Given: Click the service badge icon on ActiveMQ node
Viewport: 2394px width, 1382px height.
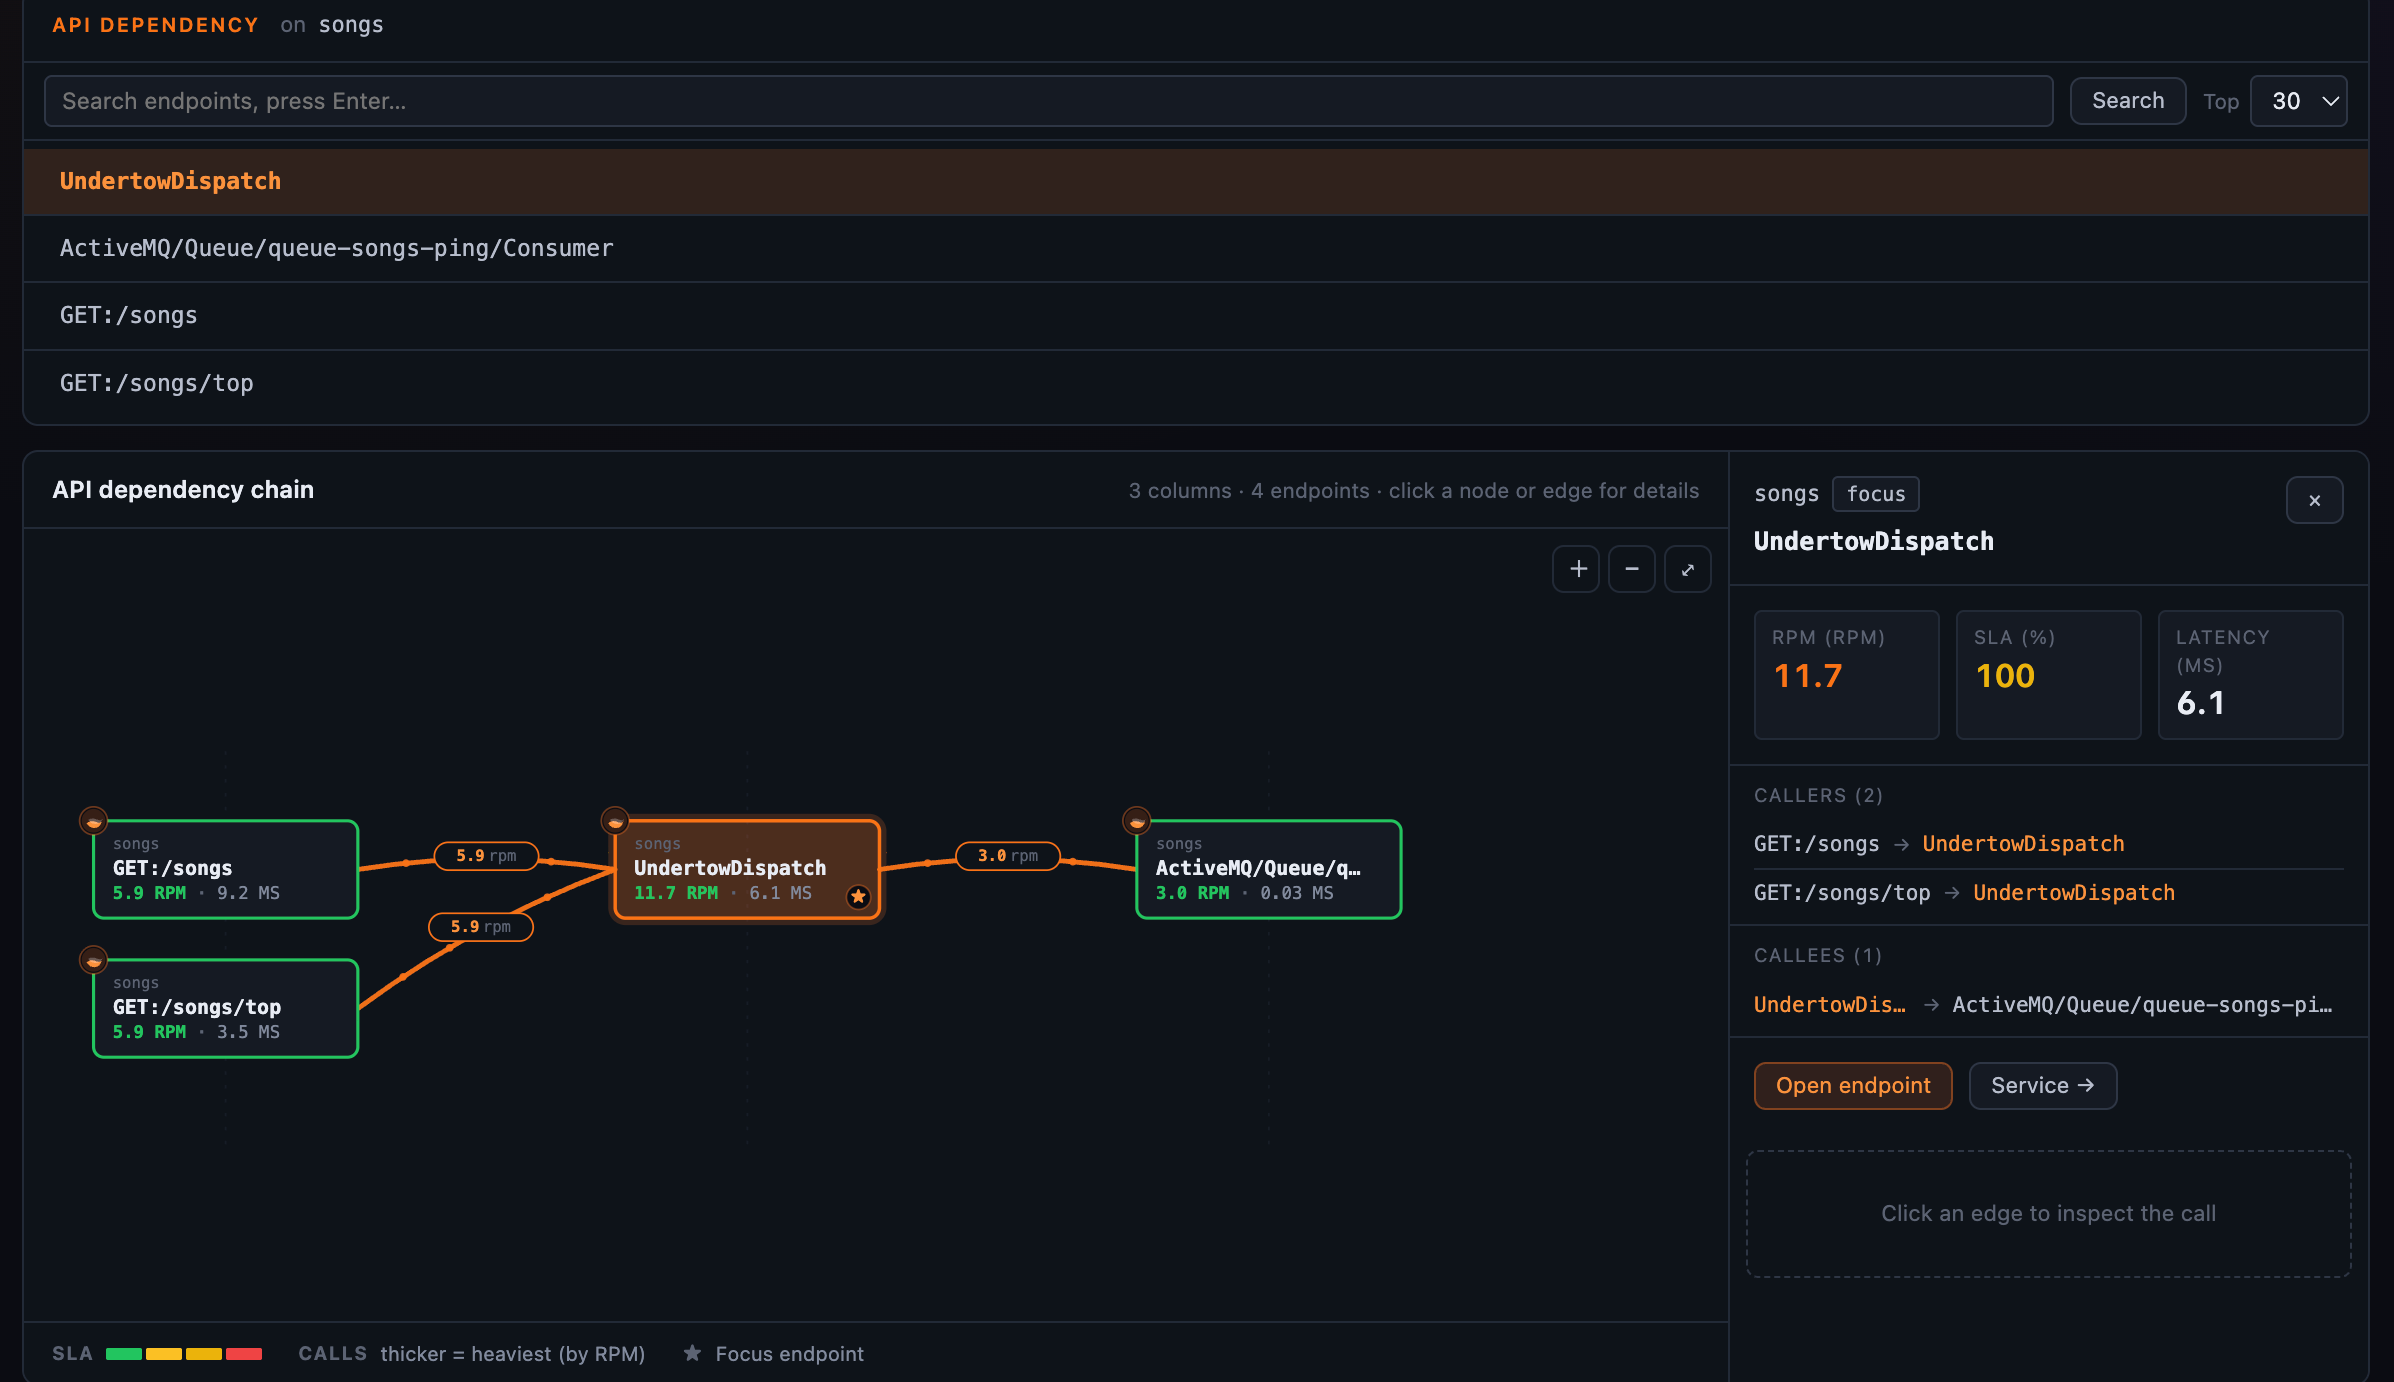Looking at the screenshot, I should (x=1137, y=821).
